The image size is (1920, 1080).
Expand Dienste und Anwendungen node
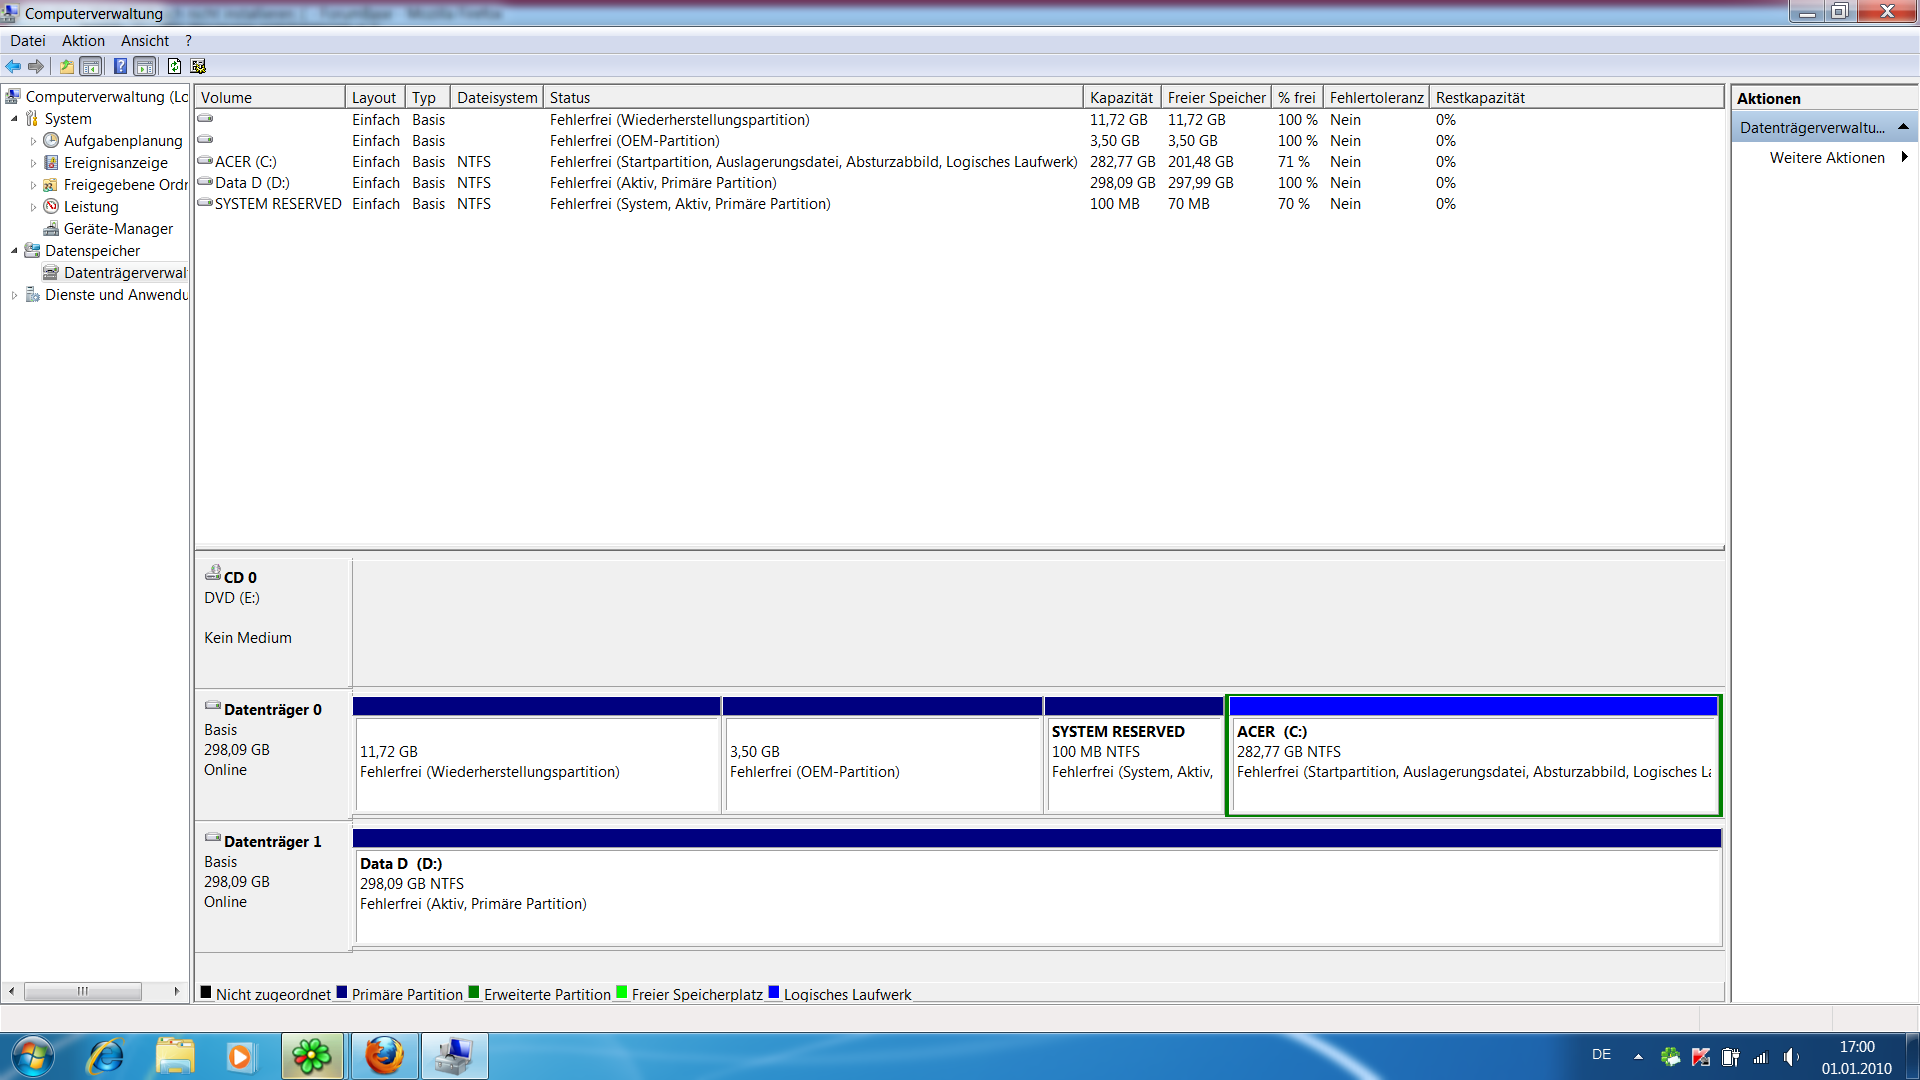[x=14, y=295]
